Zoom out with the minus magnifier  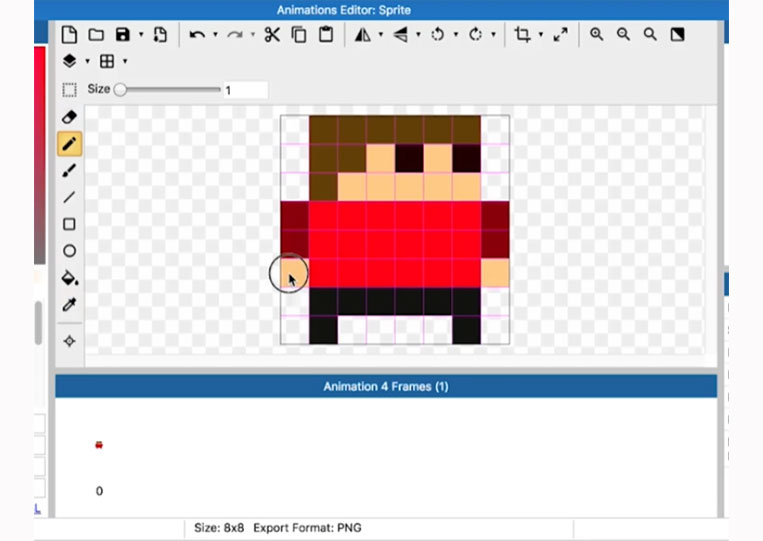click(623, 35)
